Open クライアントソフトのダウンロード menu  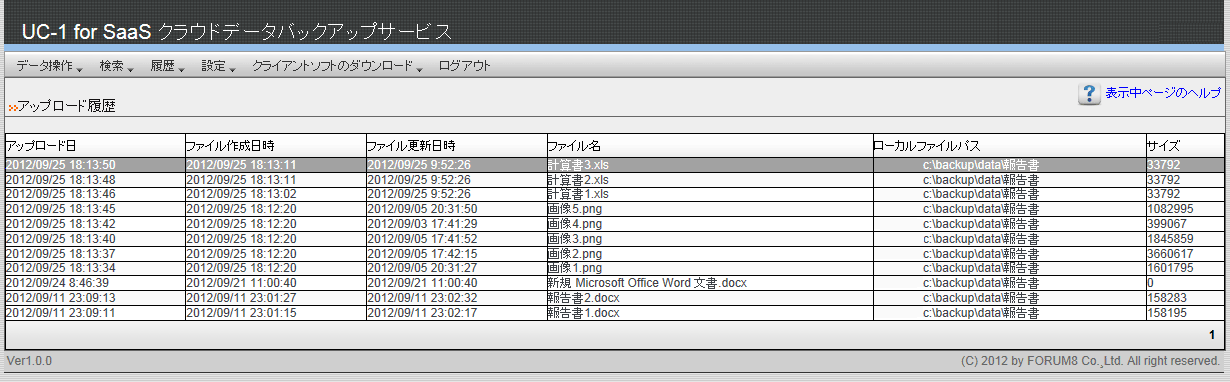point(332,66)
